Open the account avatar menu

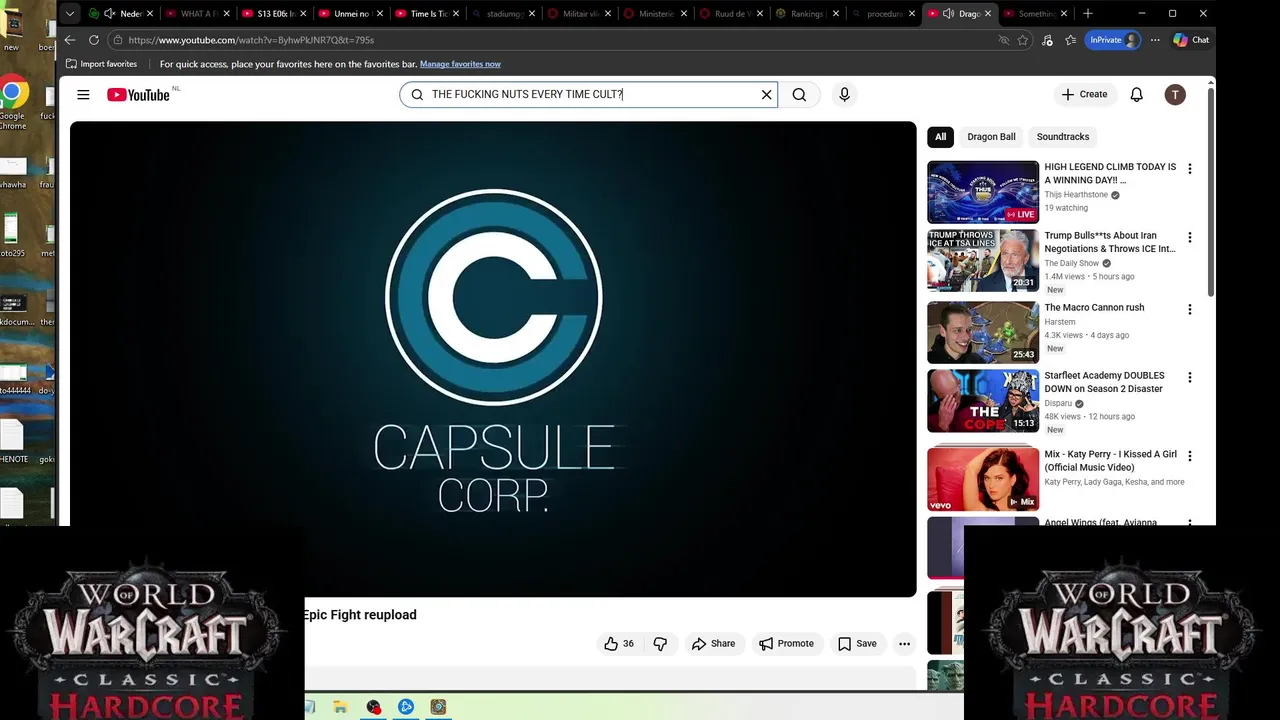pyautogui.click(x=1175, y=94)
